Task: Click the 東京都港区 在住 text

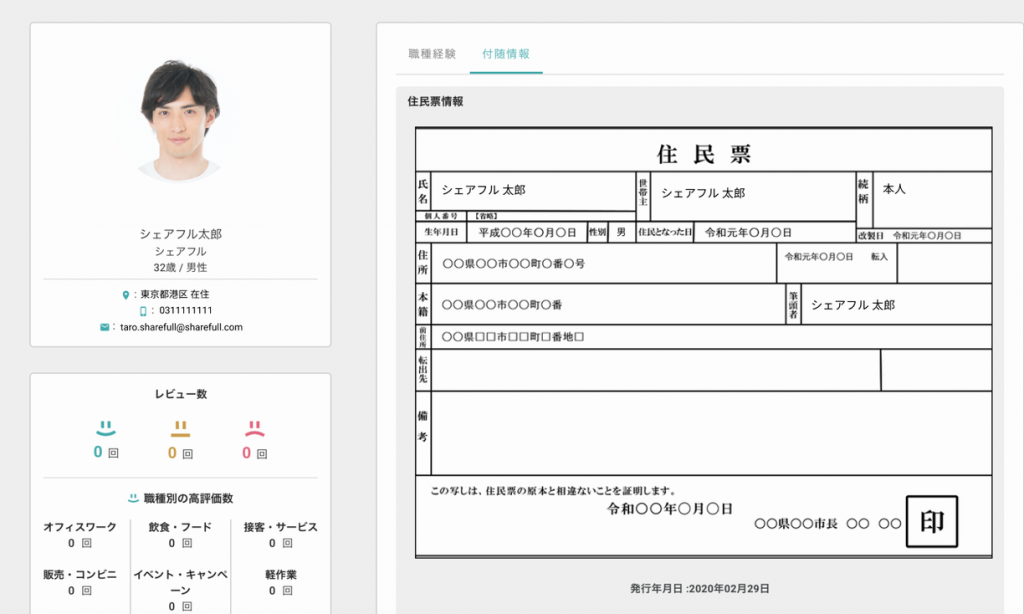Action: tap(175, 295)
